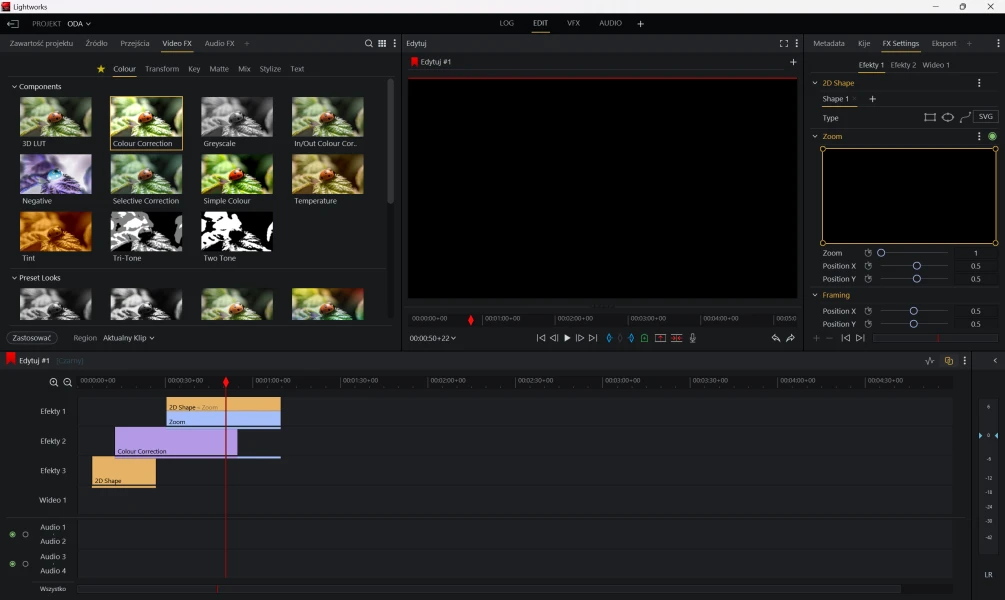
Task: Open the search icon in effects panel
Action: [368, 44]
